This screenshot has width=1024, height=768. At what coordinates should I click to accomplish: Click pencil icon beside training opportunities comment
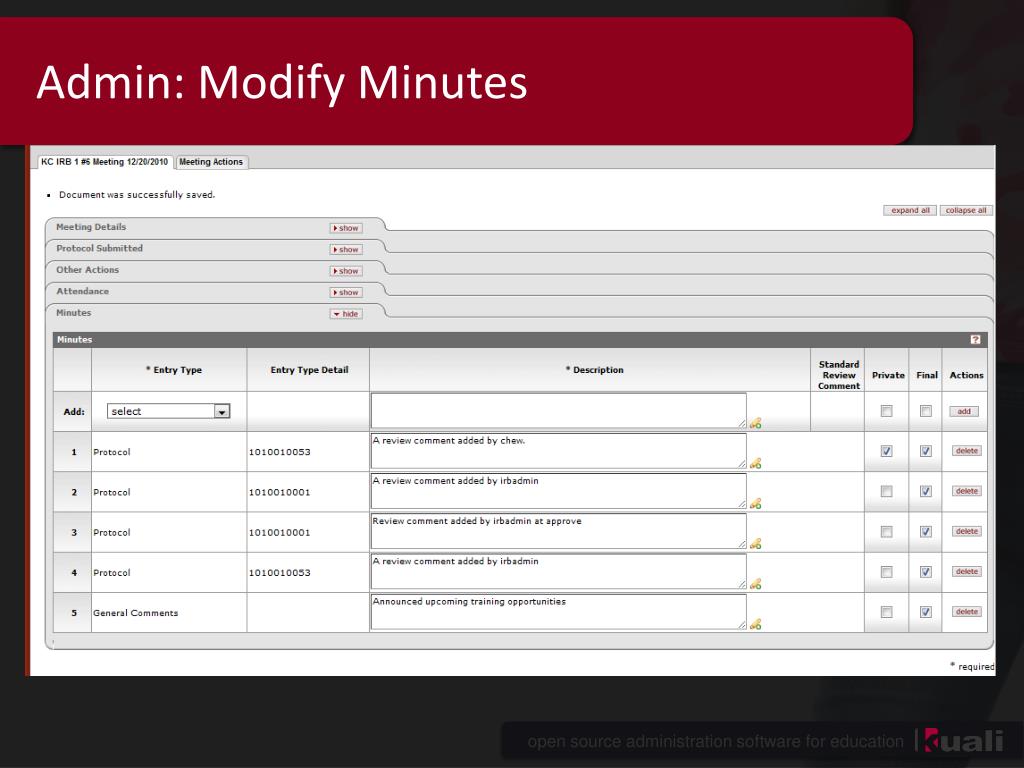coord(756,624)
